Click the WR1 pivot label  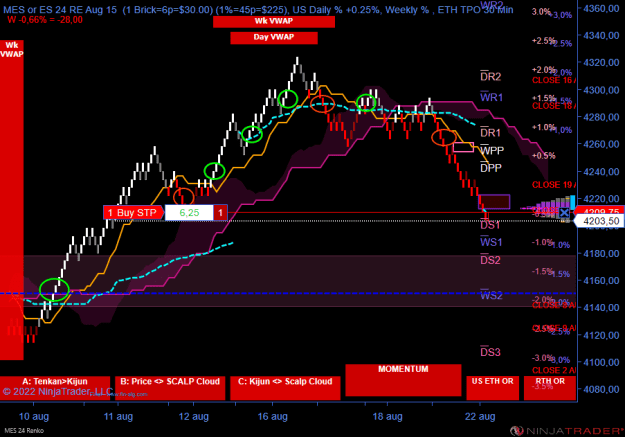pos(491,97)
